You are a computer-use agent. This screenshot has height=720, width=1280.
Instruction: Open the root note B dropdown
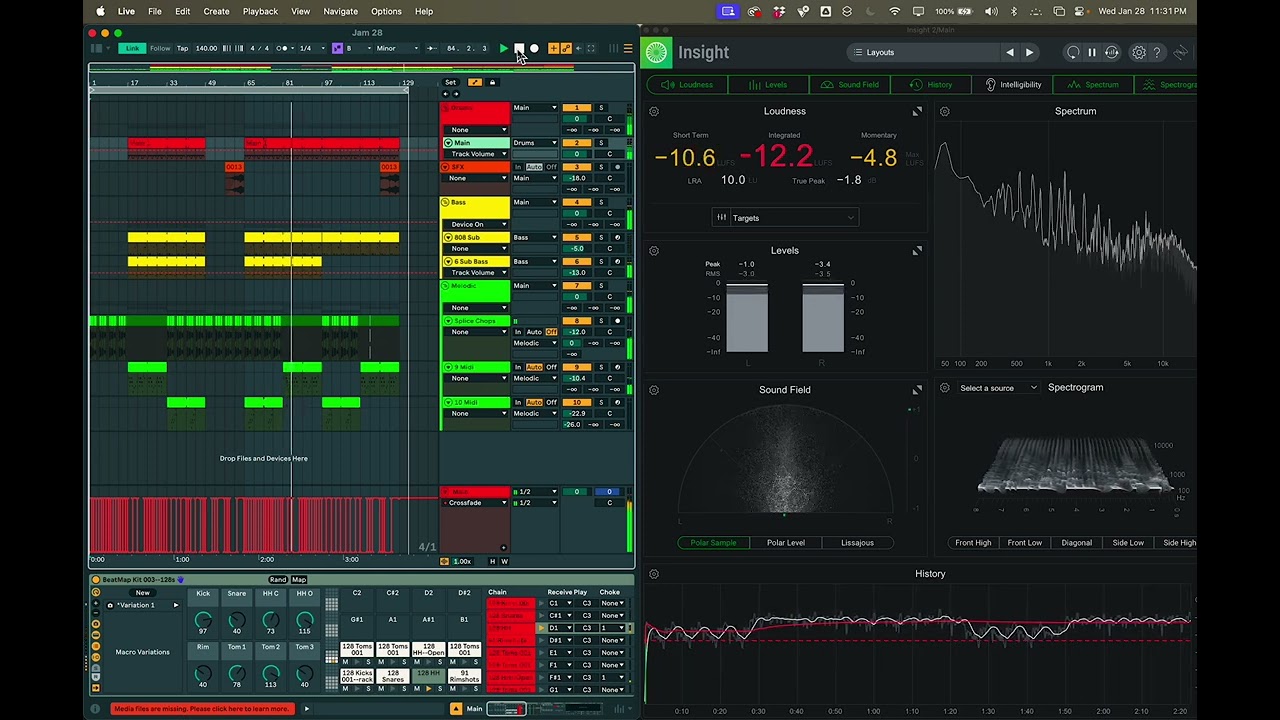point(358,48)
